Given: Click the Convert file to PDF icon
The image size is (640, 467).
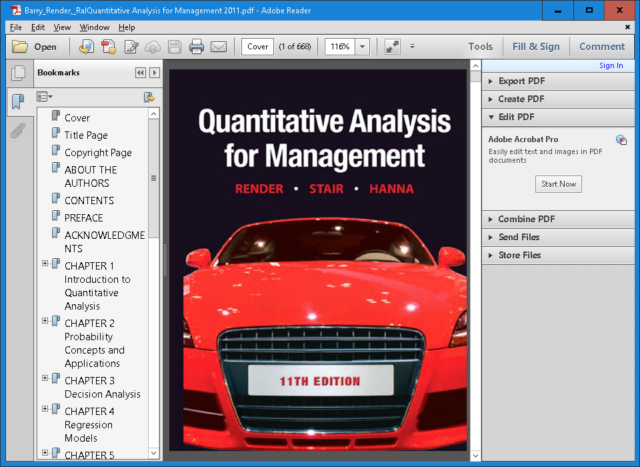Looking at the screenshot, I should [109, 47].
